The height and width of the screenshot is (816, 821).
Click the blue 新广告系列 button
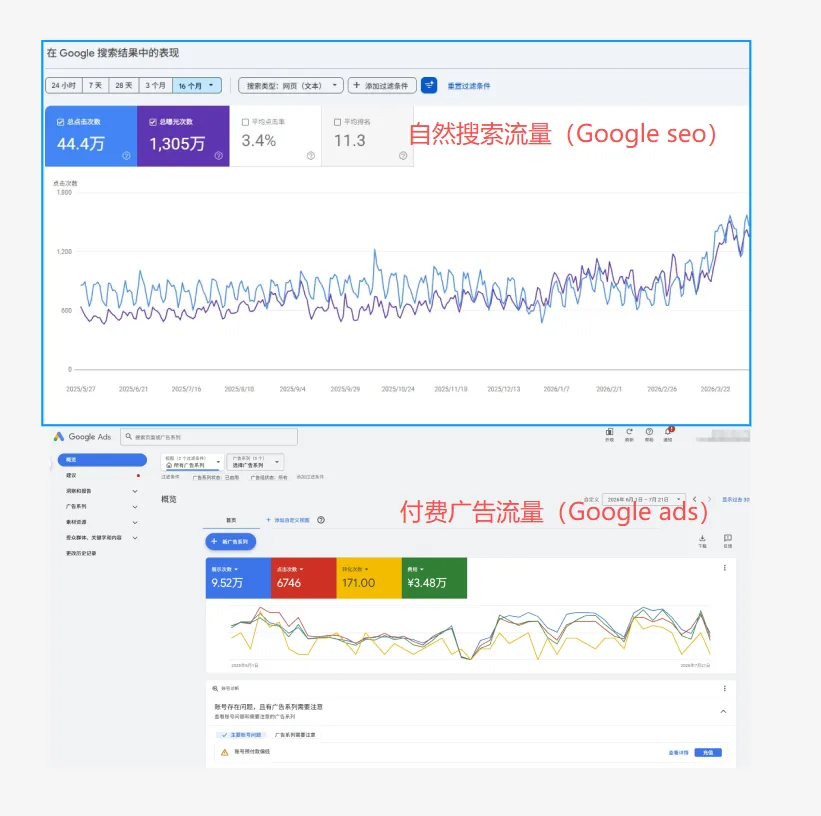[230, 542]
